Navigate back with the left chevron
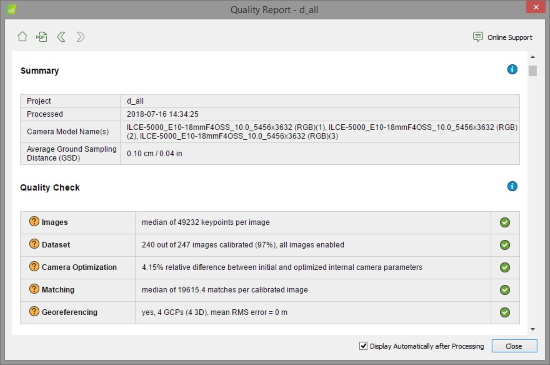The width and height of the screenshot is (550, 365). point(61,37)
